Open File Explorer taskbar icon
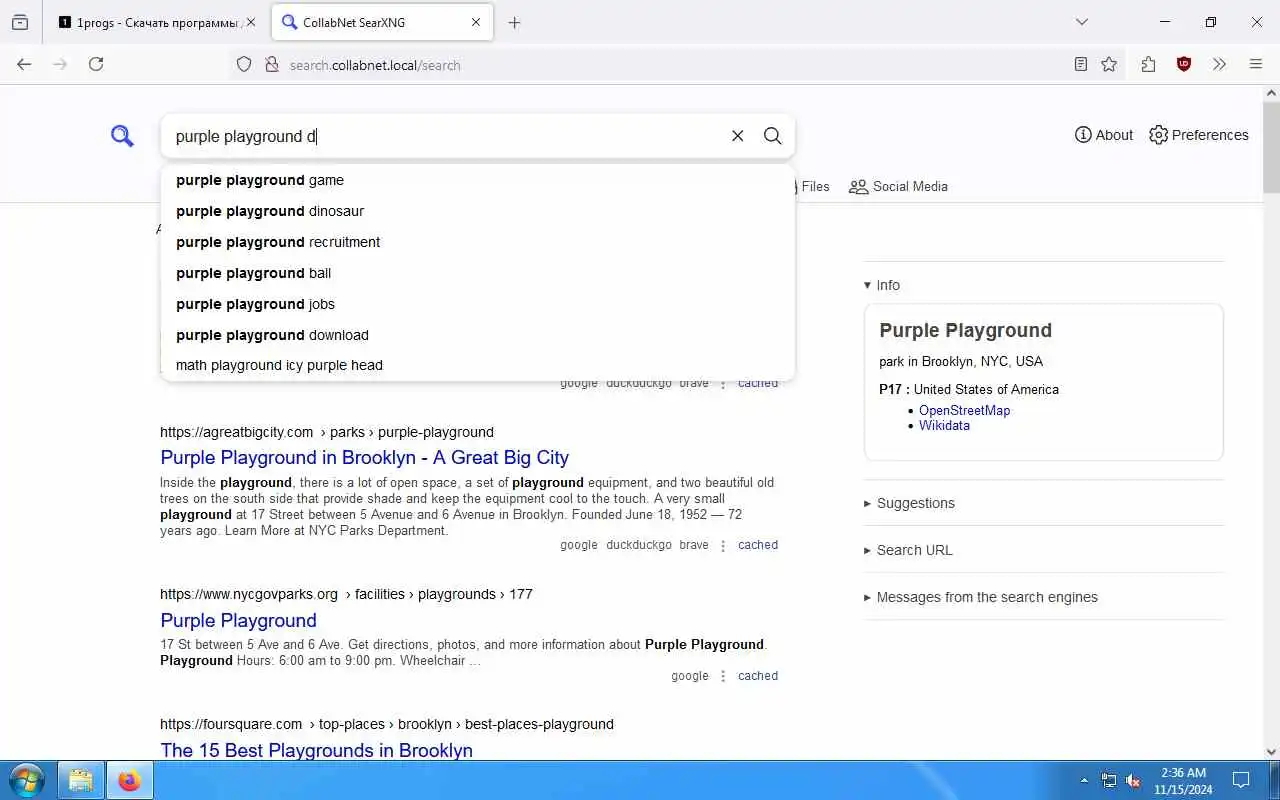The height and width of the screenshot is (800, 1280). (80, 780)
